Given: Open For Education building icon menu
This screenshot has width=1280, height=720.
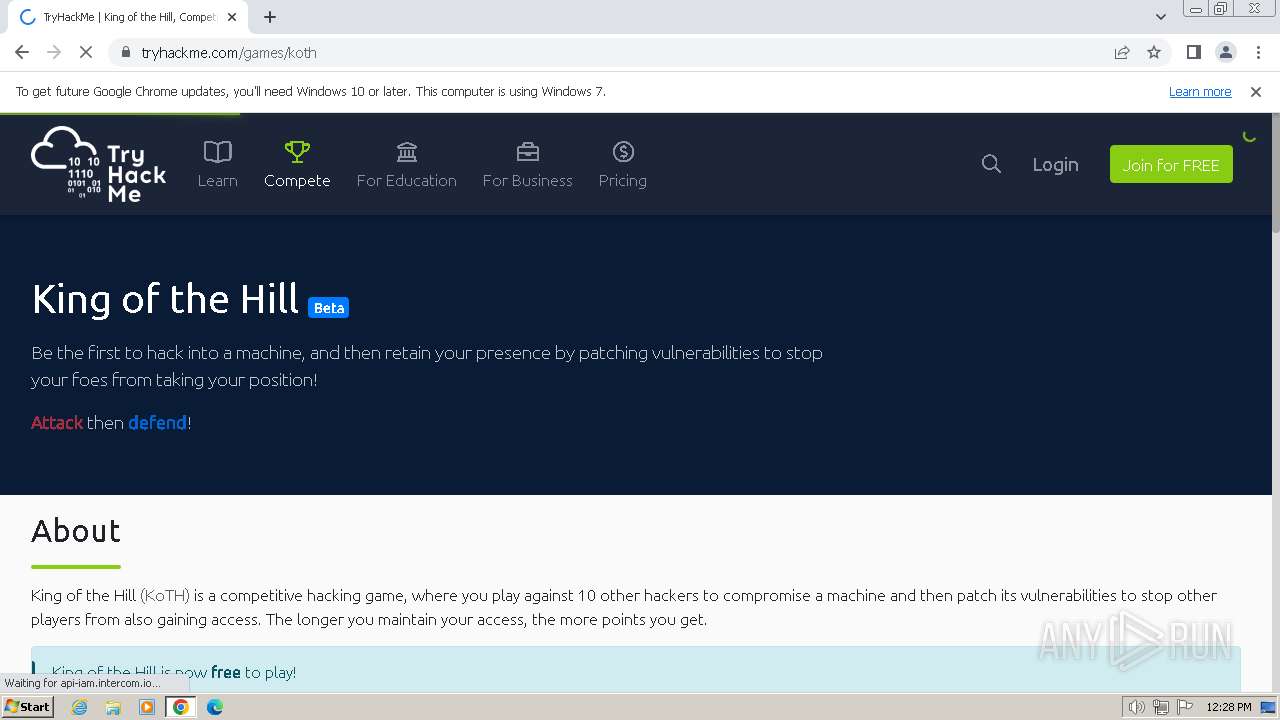Looking at the screenshot, I should [x=406, y=165].
